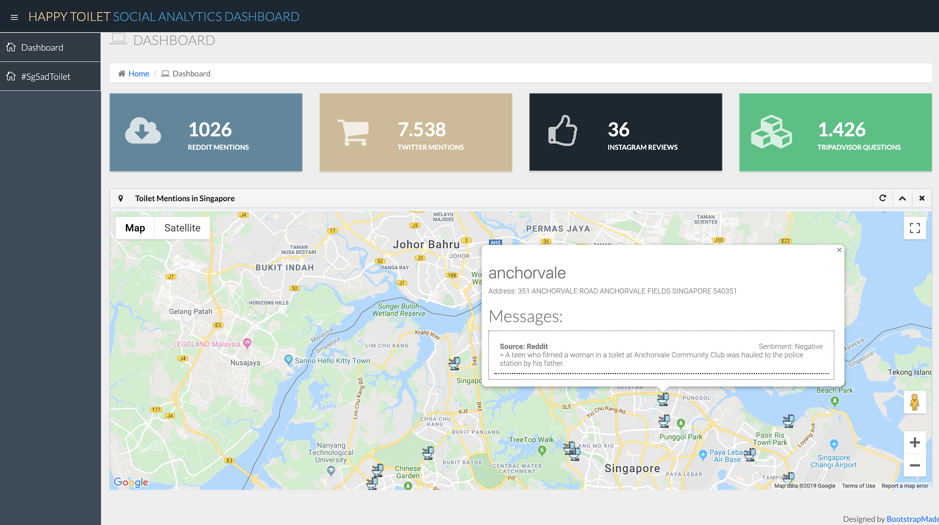Viewport: 939px width, 525px height.
Task: Click the hamburger menu icon in header
Action: pos(14,17)
